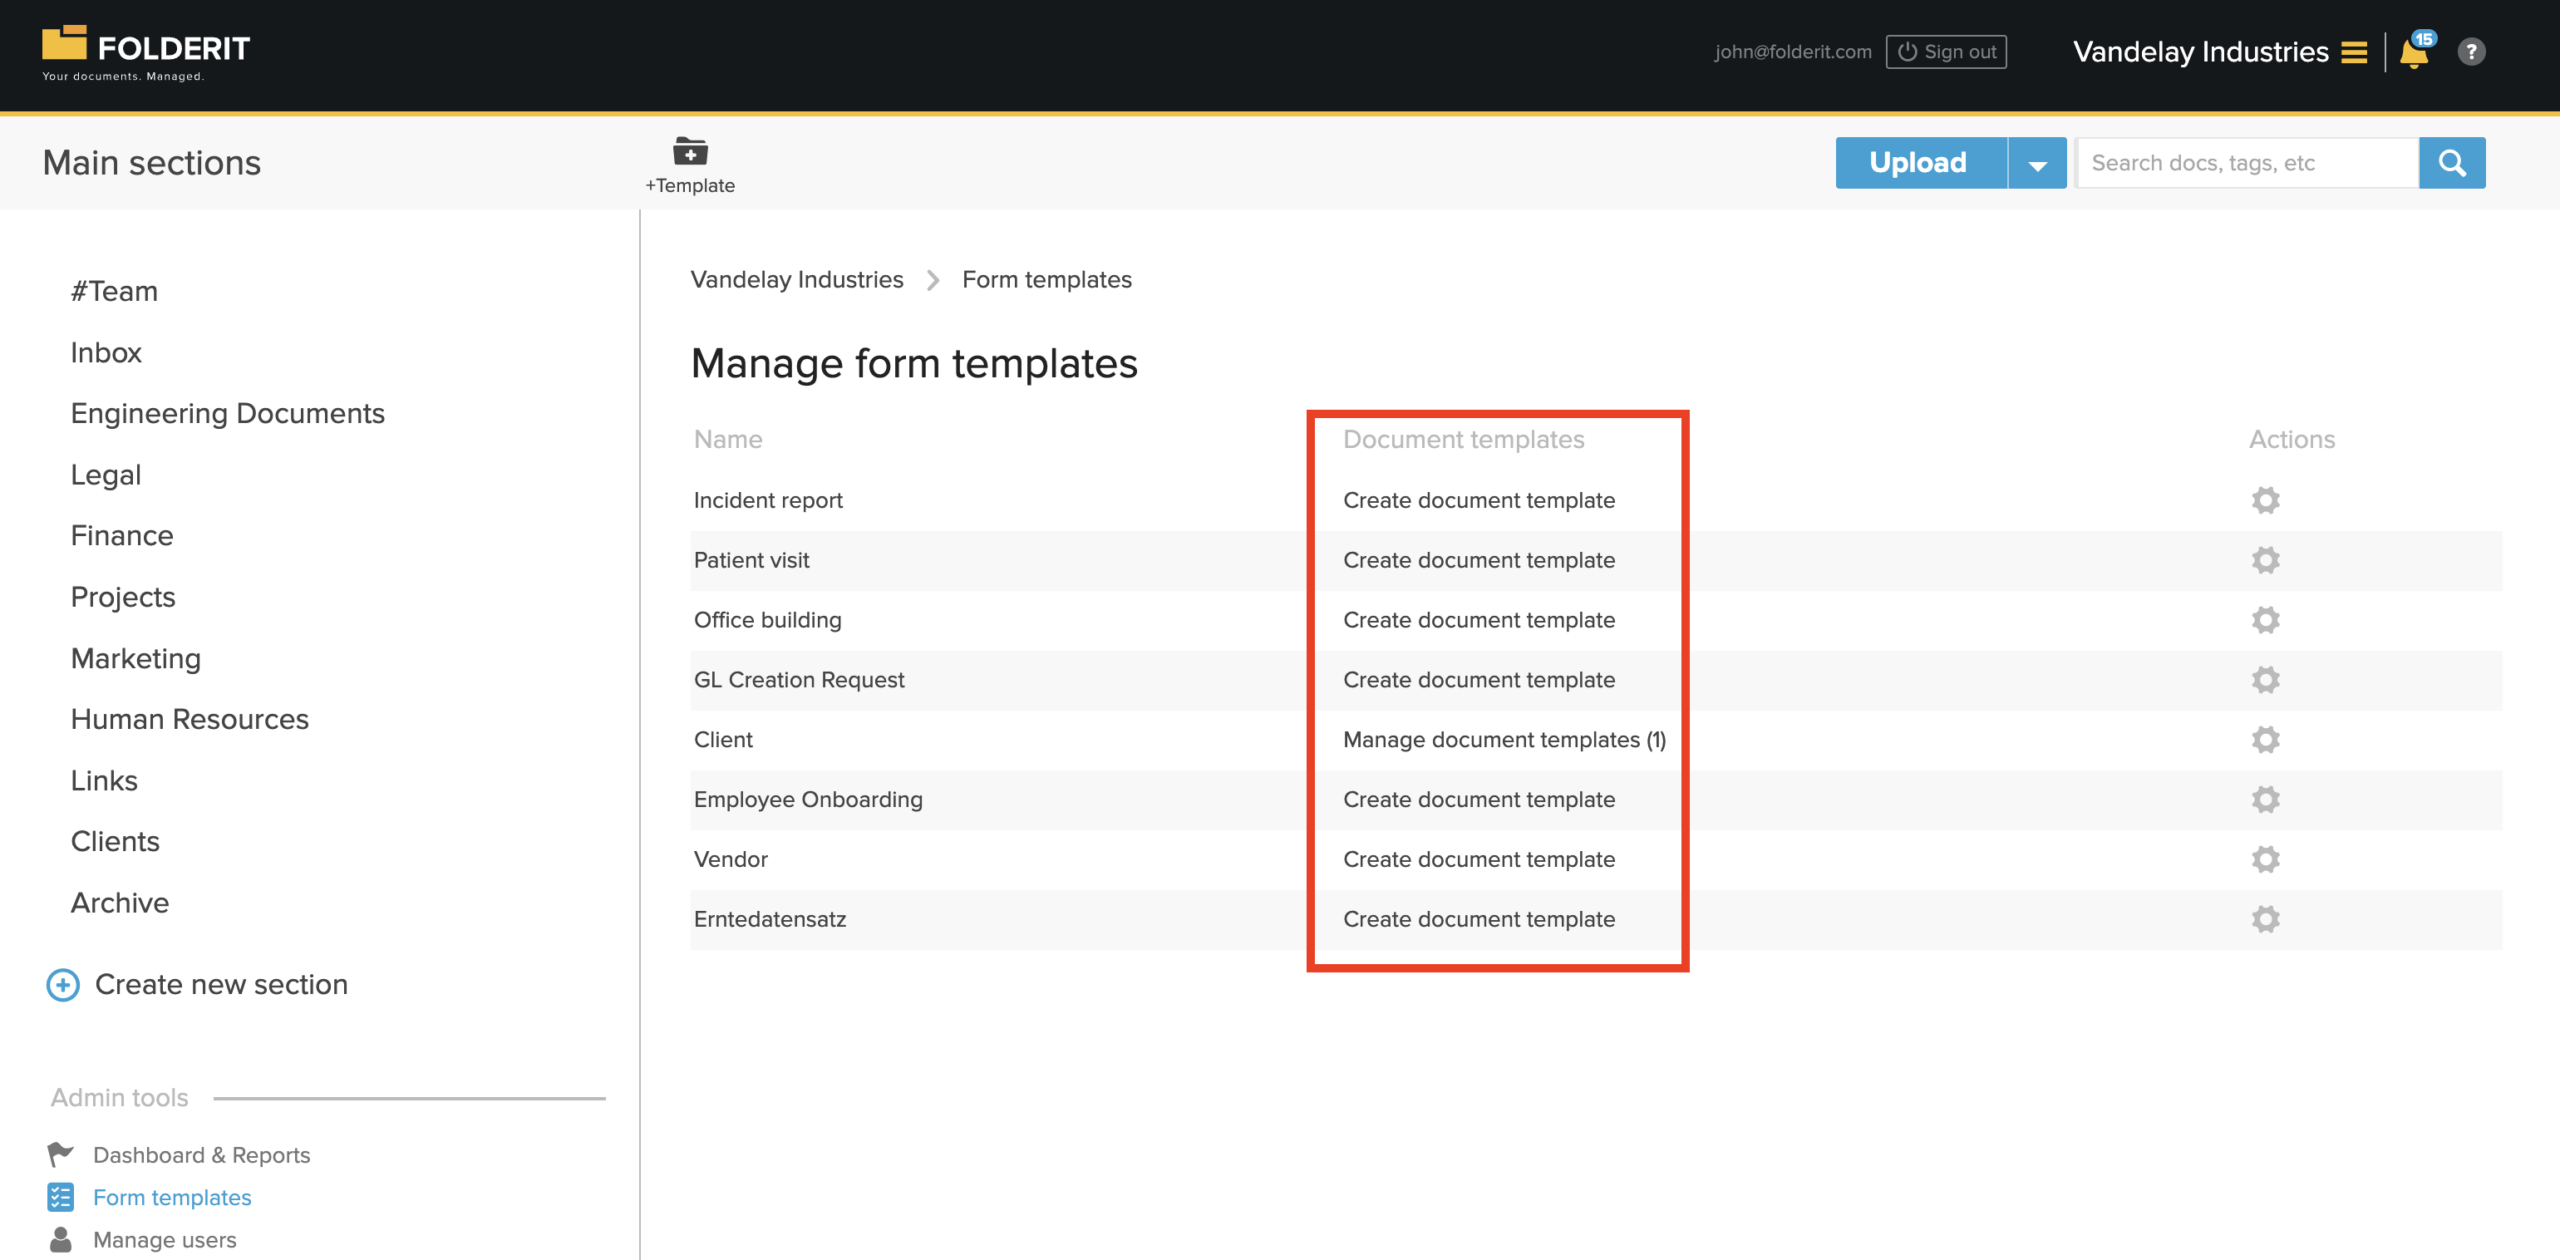Click the Office building form name
The height and width of the screenshot is (1260, 2560).
click(x=767, y=620)
